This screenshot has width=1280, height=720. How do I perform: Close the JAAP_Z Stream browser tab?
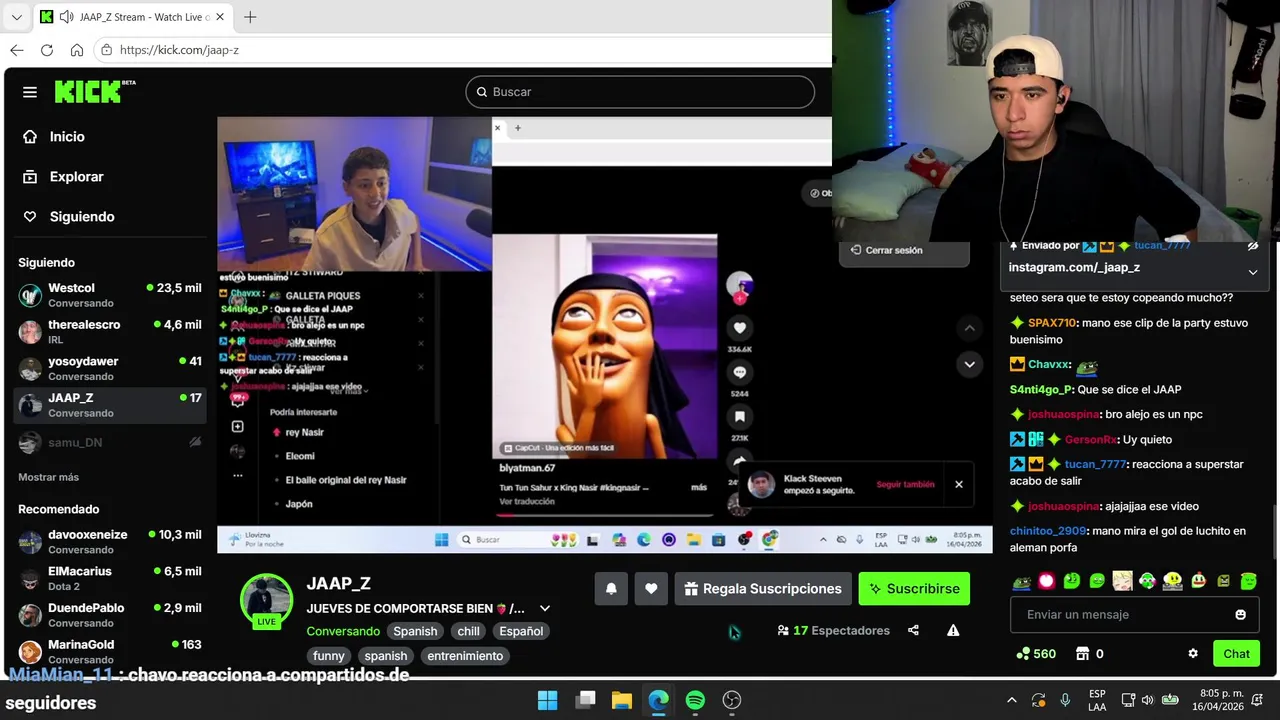(x=220, y=17)
